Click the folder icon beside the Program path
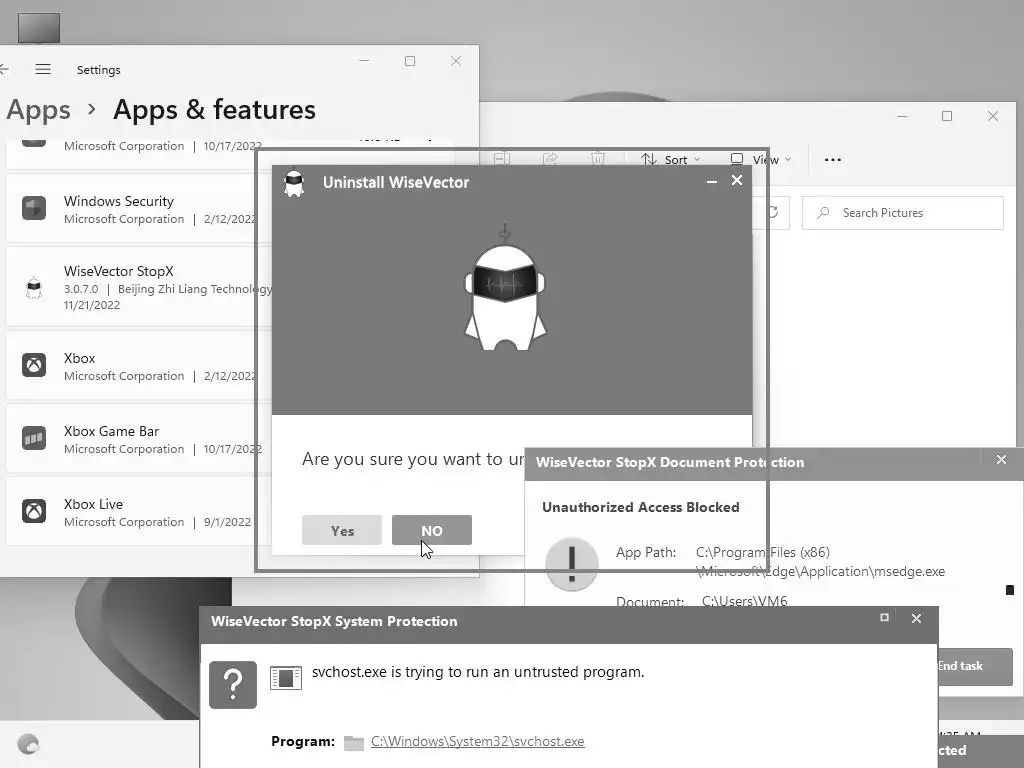Image resolution: width=1024 pixels, height=768 pixels. [x=353, y=743]
